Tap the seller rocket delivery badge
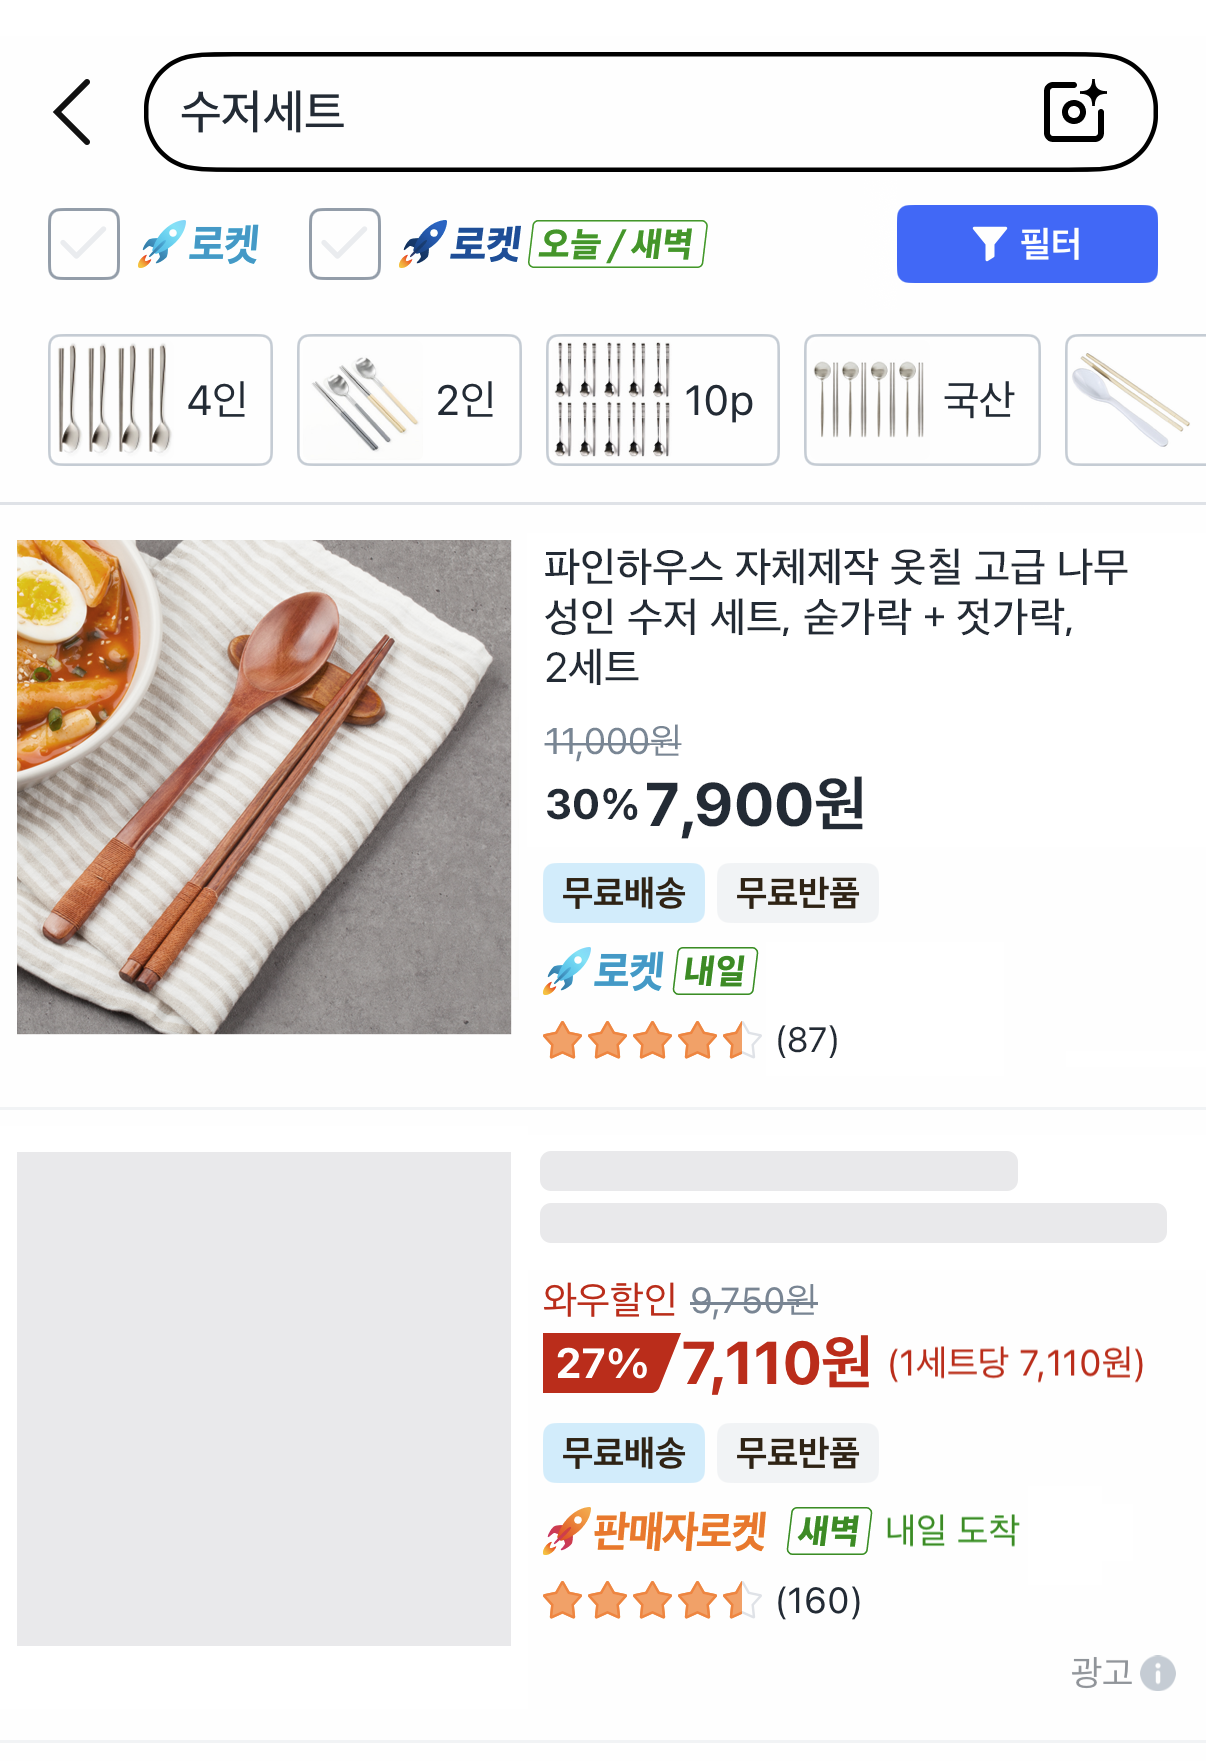Screen dimensions: 1206x1761 click(656, 1531)
